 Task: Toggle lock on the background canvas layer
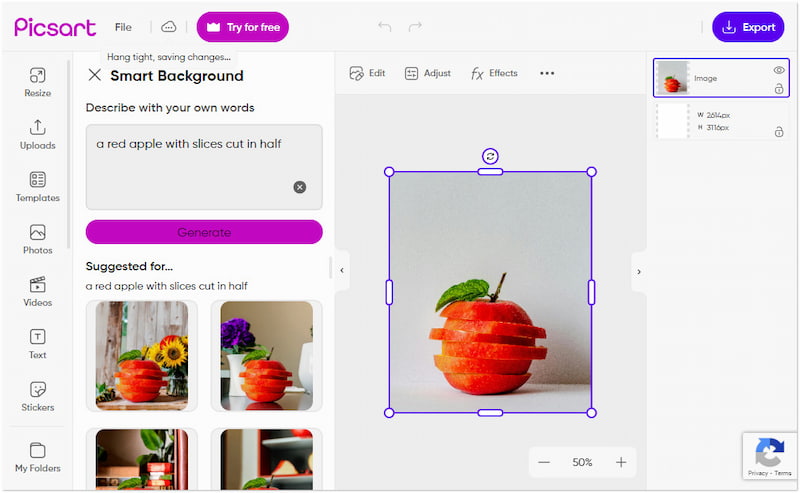[x=778, y=132]
